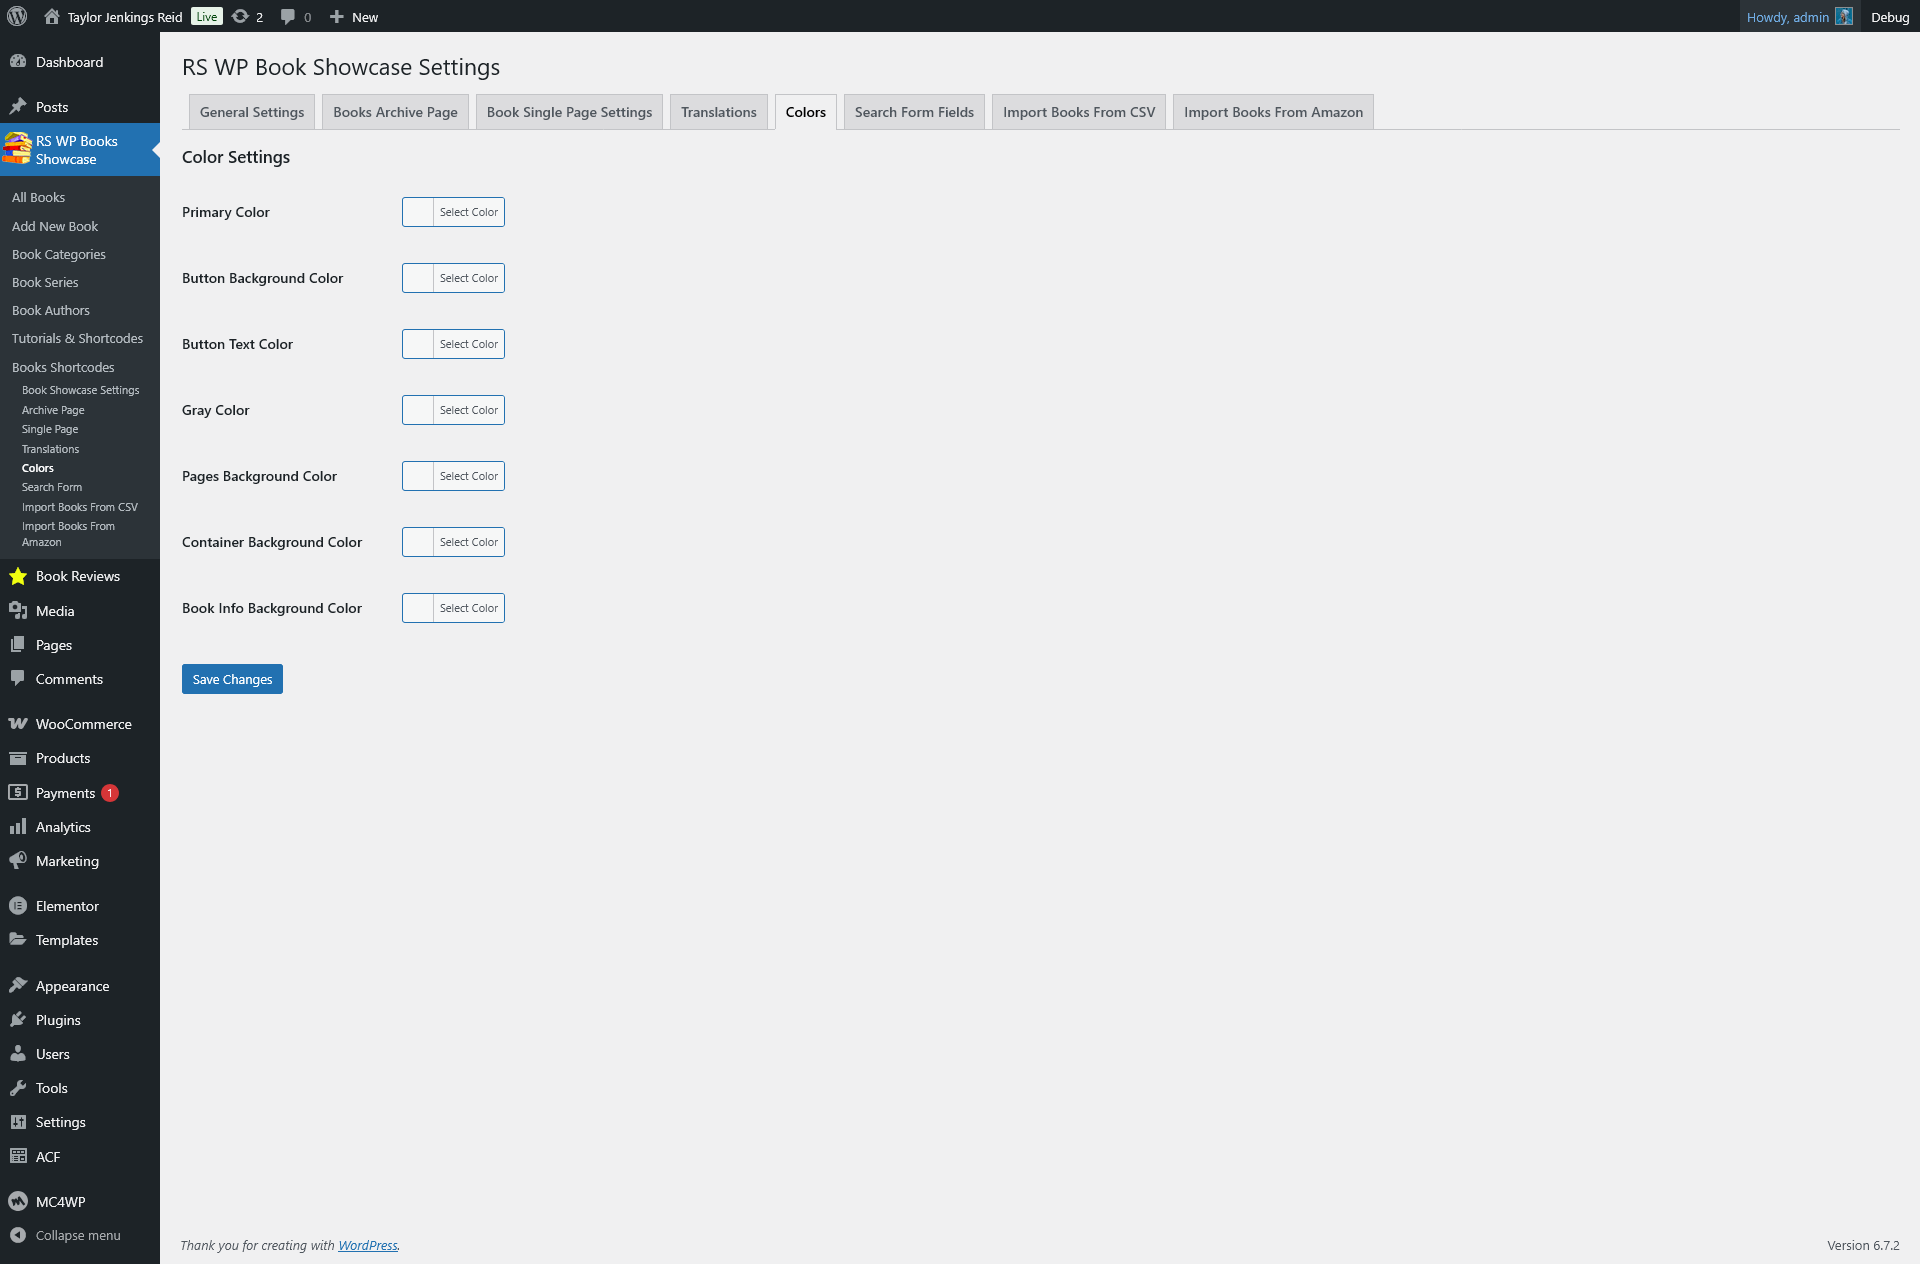Click Add New Book in sidebar
Viewport: 1920px width, 1264px height.
click(54, 226)
